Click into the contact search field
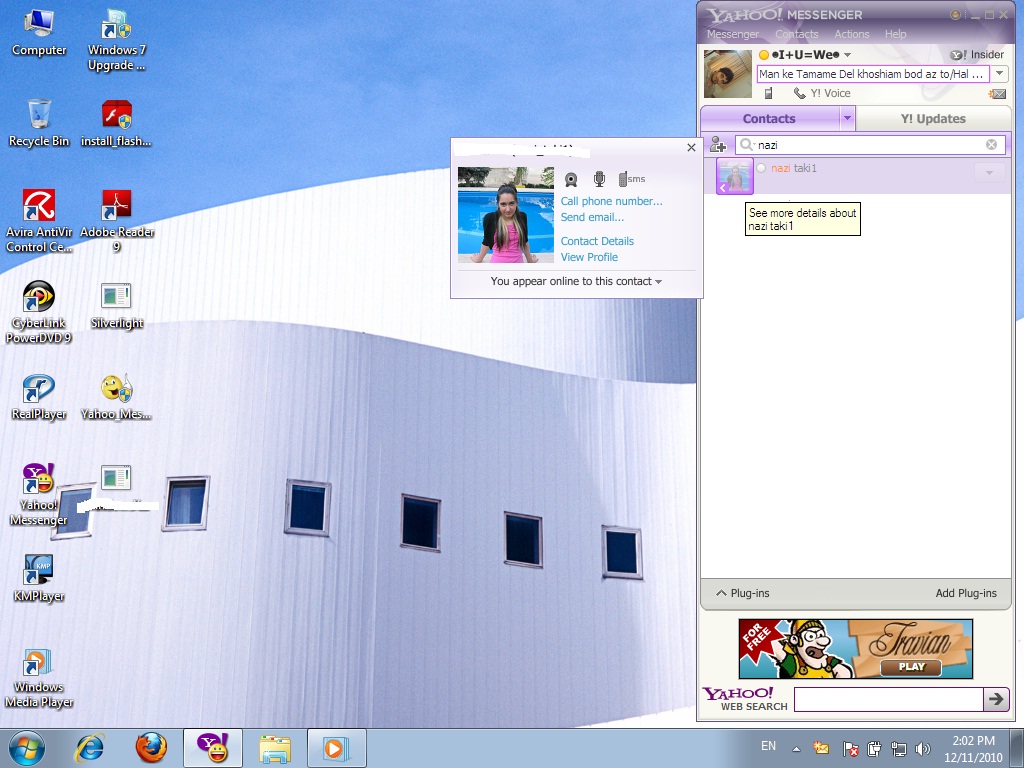This screenshot has width=1024, height=768. (x=870, y=144)
